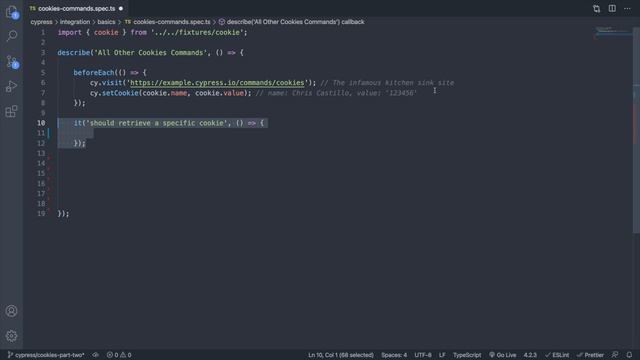Open the feedback icon in status bar

point(615,355)
